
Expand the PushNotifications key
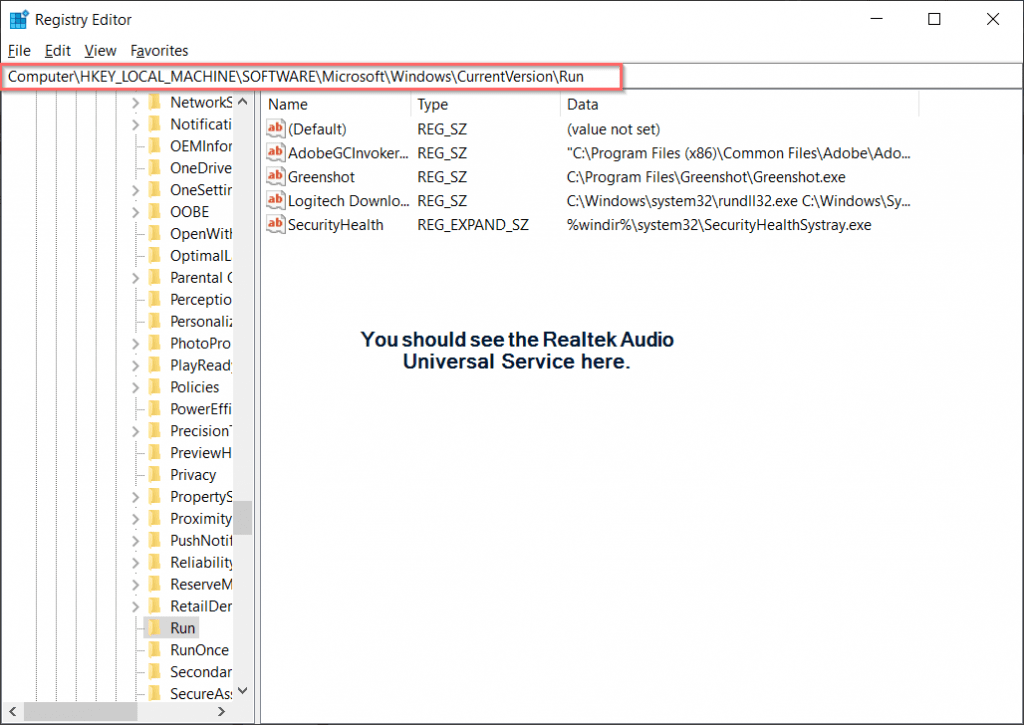point(138,540)
